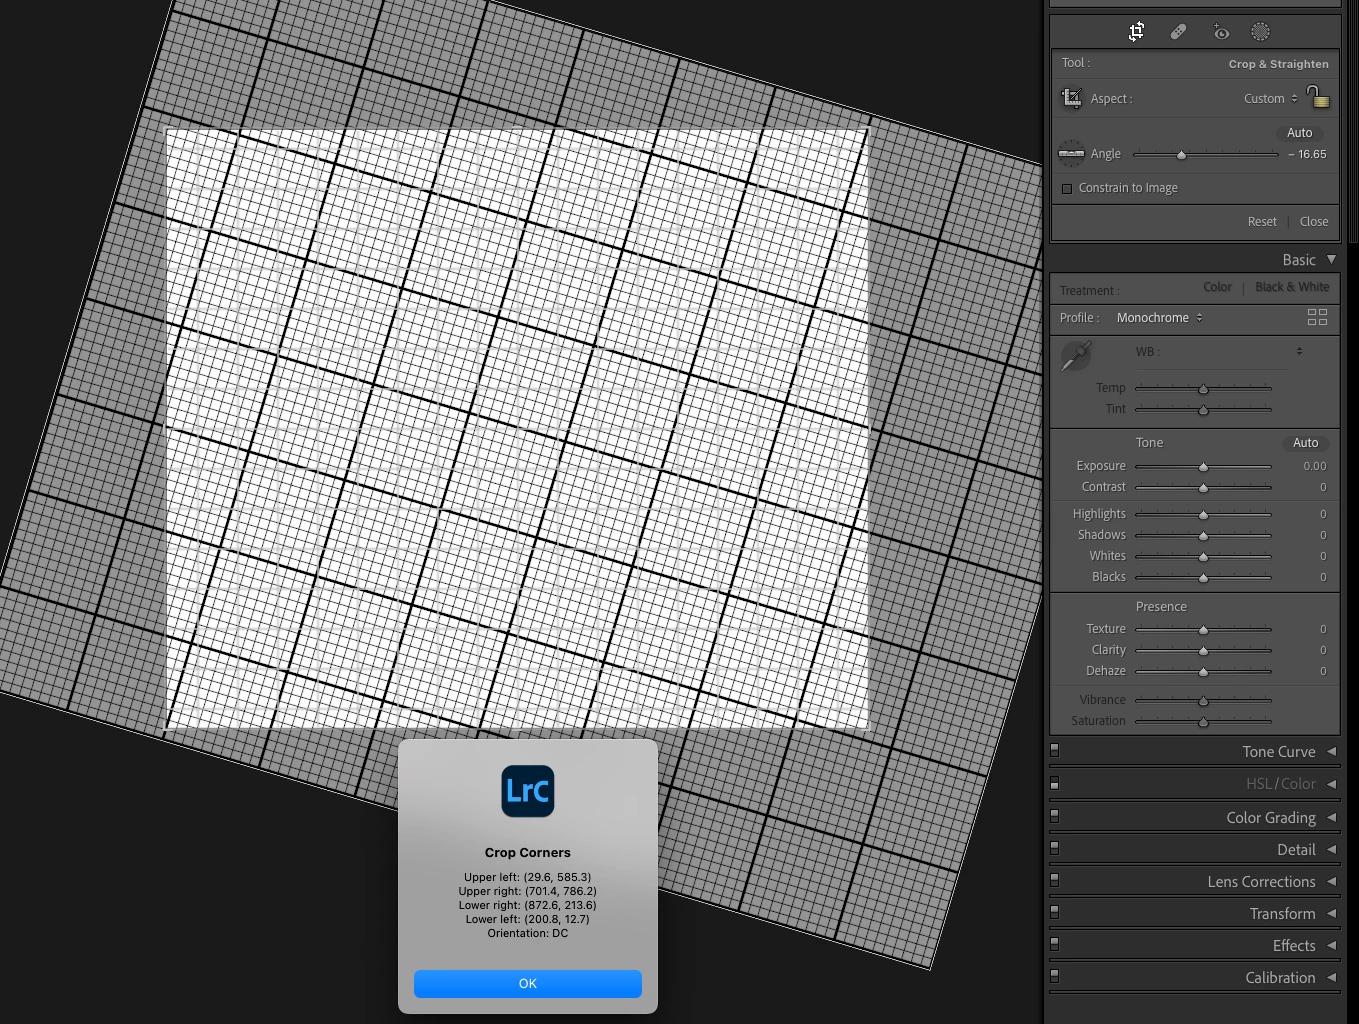This screenshot has height=1024, width=1359.
Task: Click the Contrast slider handle
Action: (1203, 488)
